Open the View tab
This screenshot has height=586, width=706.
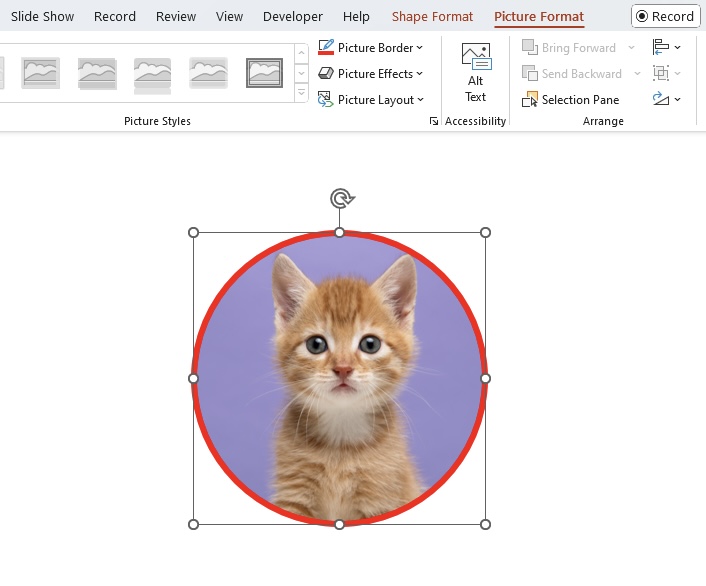(229, 17)
